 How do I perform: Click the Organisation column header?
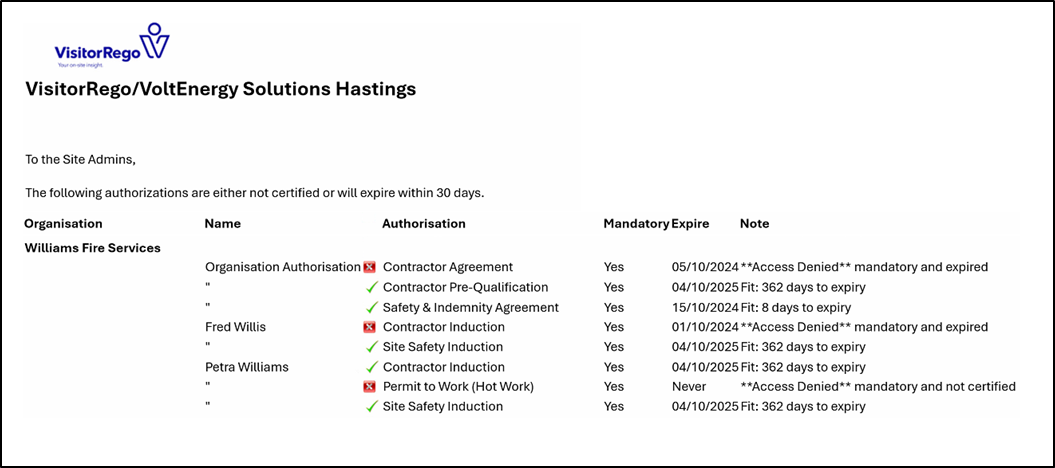pos(63,223)
